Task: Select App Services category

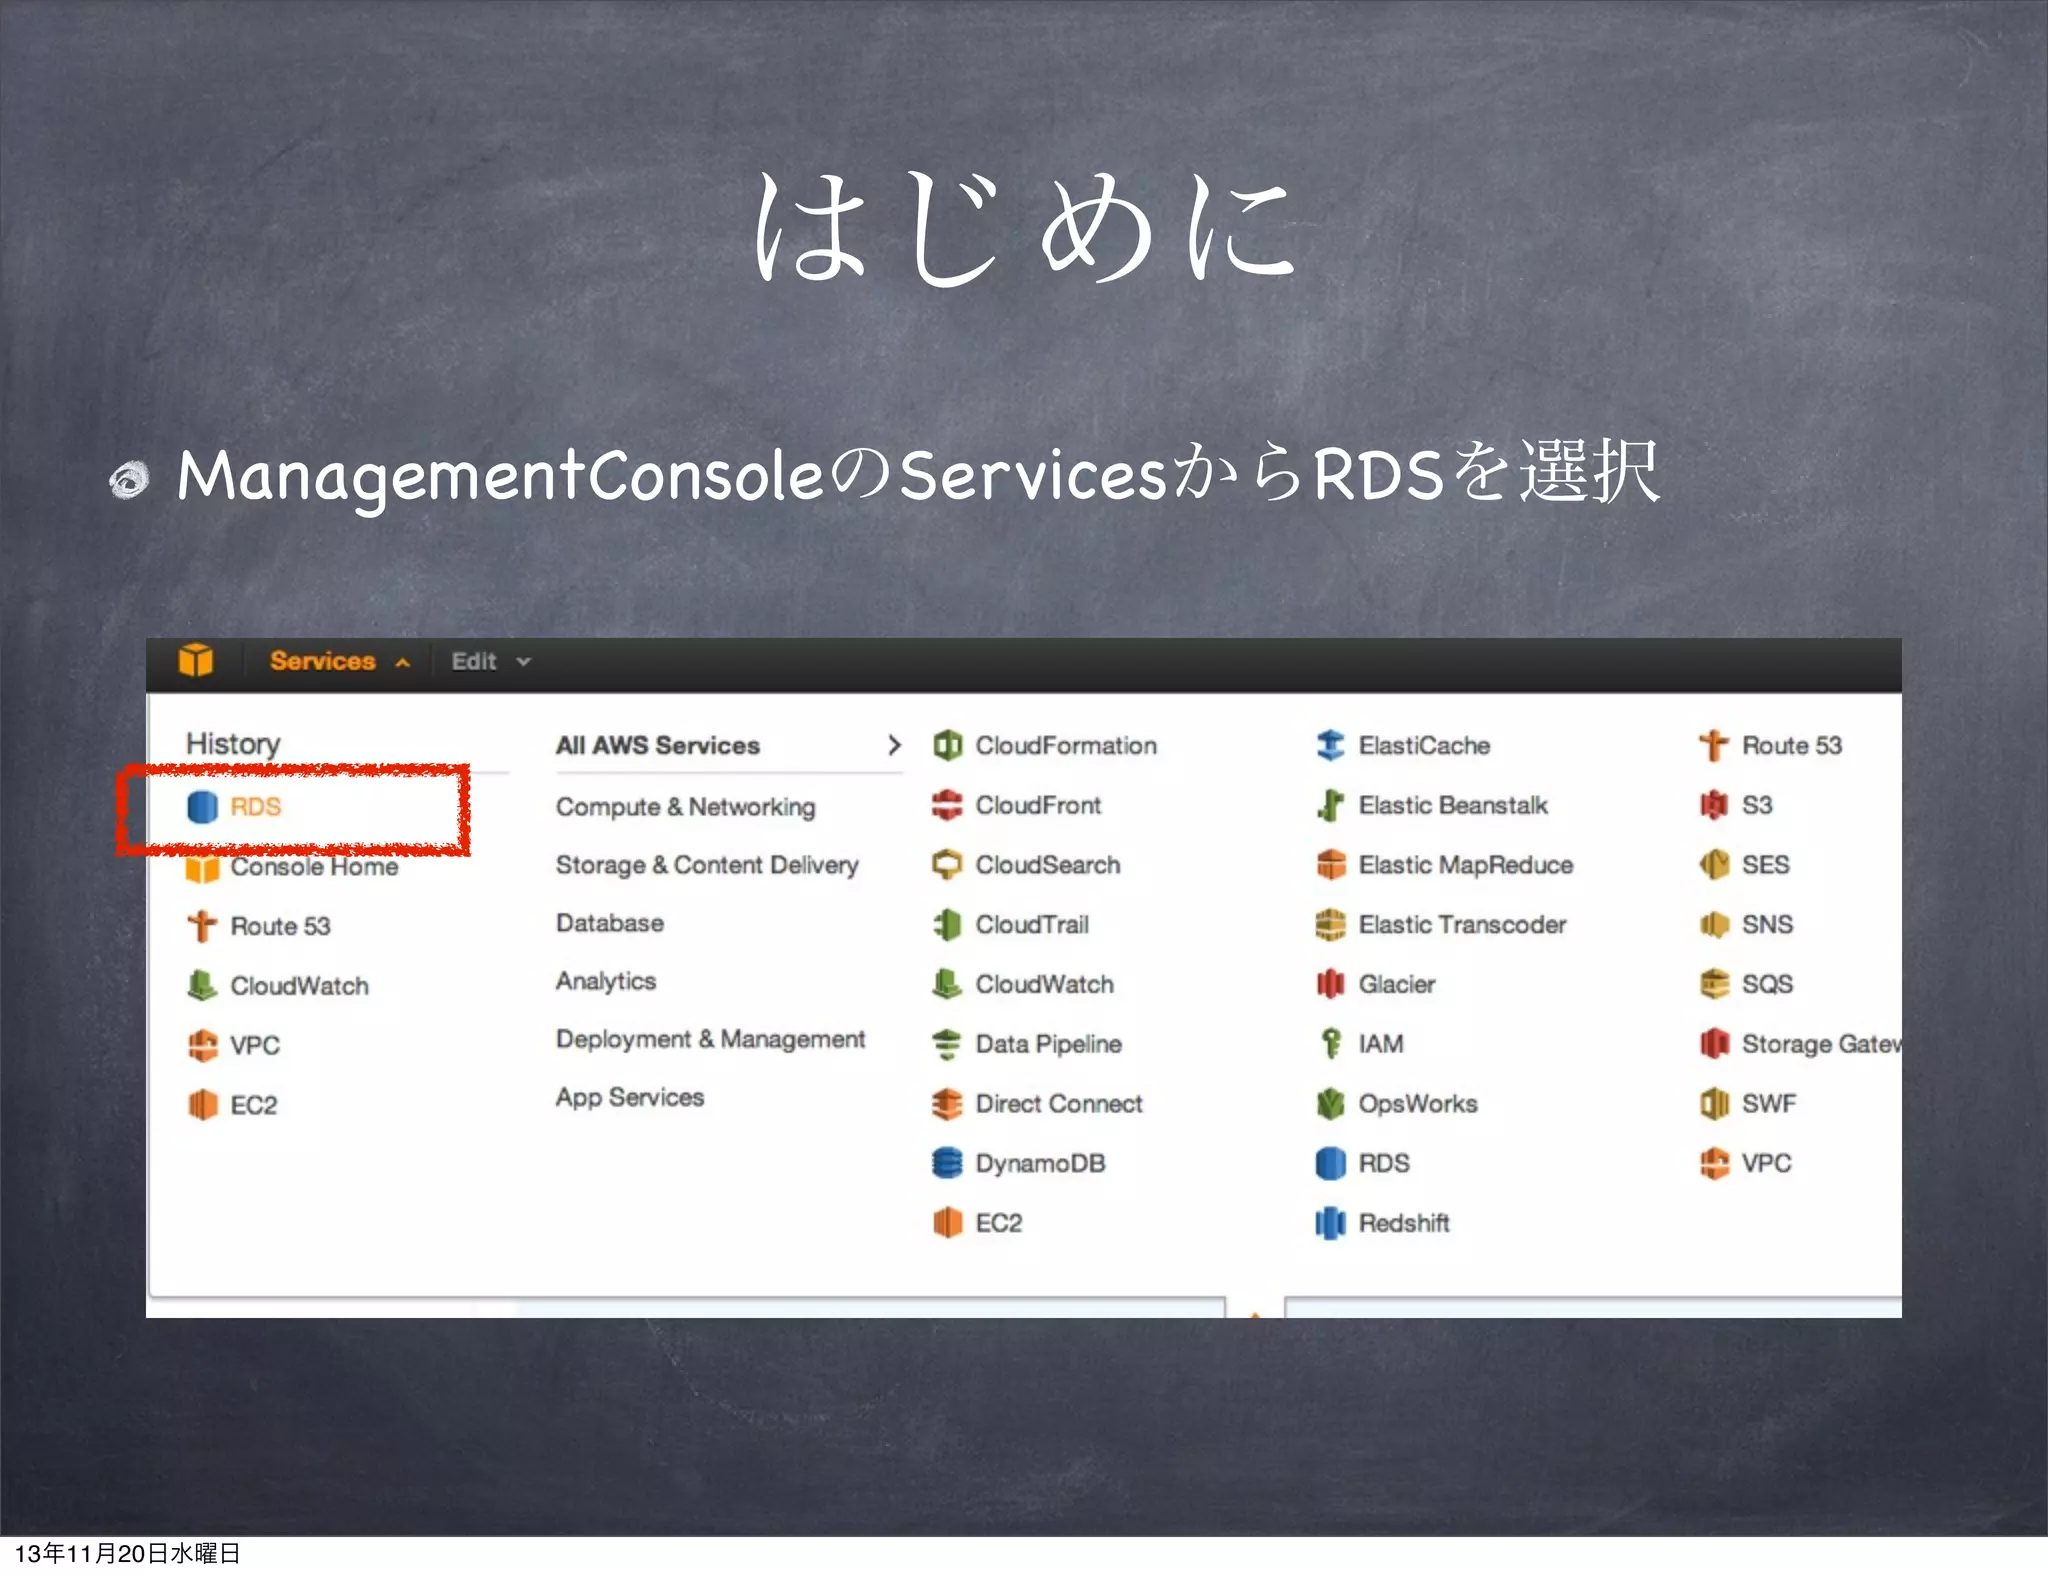Action: [630, 1098]
